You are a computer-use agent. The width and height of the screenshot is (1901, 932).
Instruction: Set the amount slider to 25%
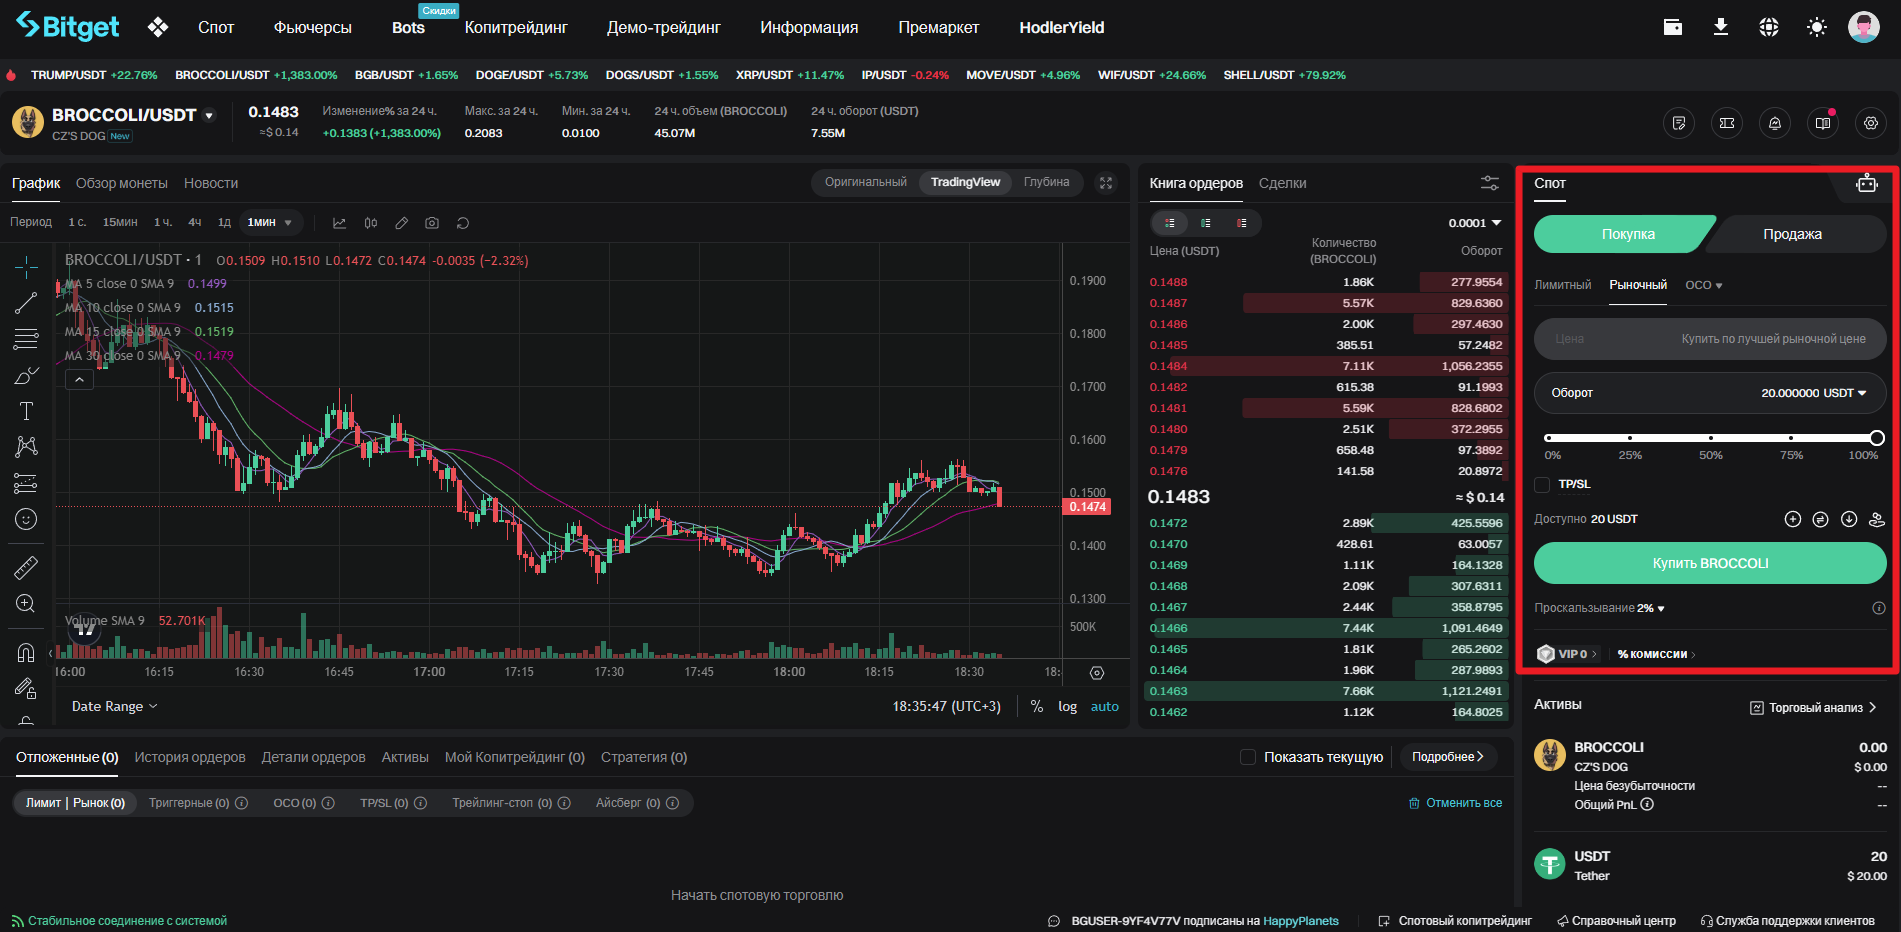1630,438
